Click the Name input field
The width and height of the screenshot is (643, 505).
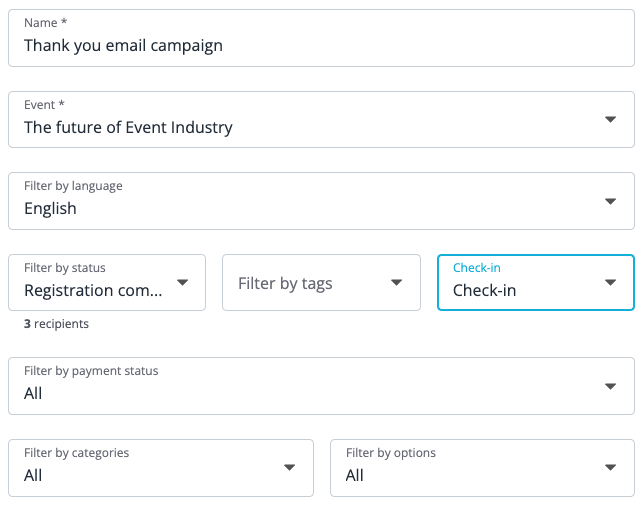click(x=322, y=38)
